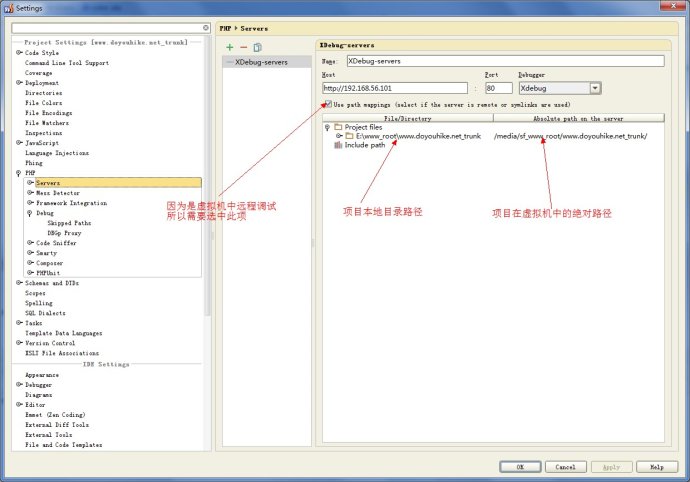Open External Diff Tools settings
The height and width of the screenshot is (482, 690).
pyautogui.click(x=57, y=425)
